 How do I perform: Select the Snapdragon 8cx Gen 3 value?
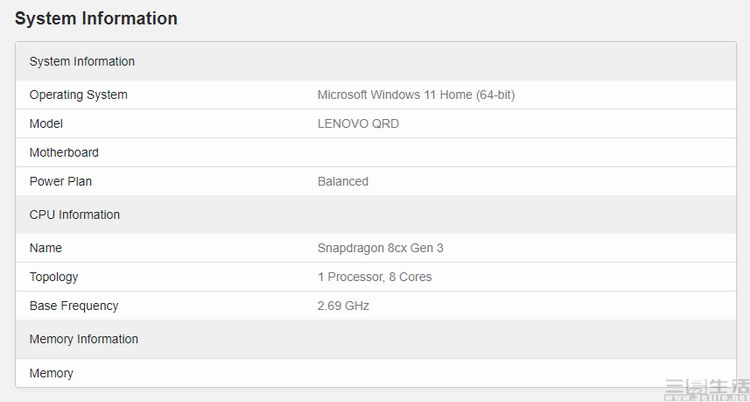(x=380, y=248)
